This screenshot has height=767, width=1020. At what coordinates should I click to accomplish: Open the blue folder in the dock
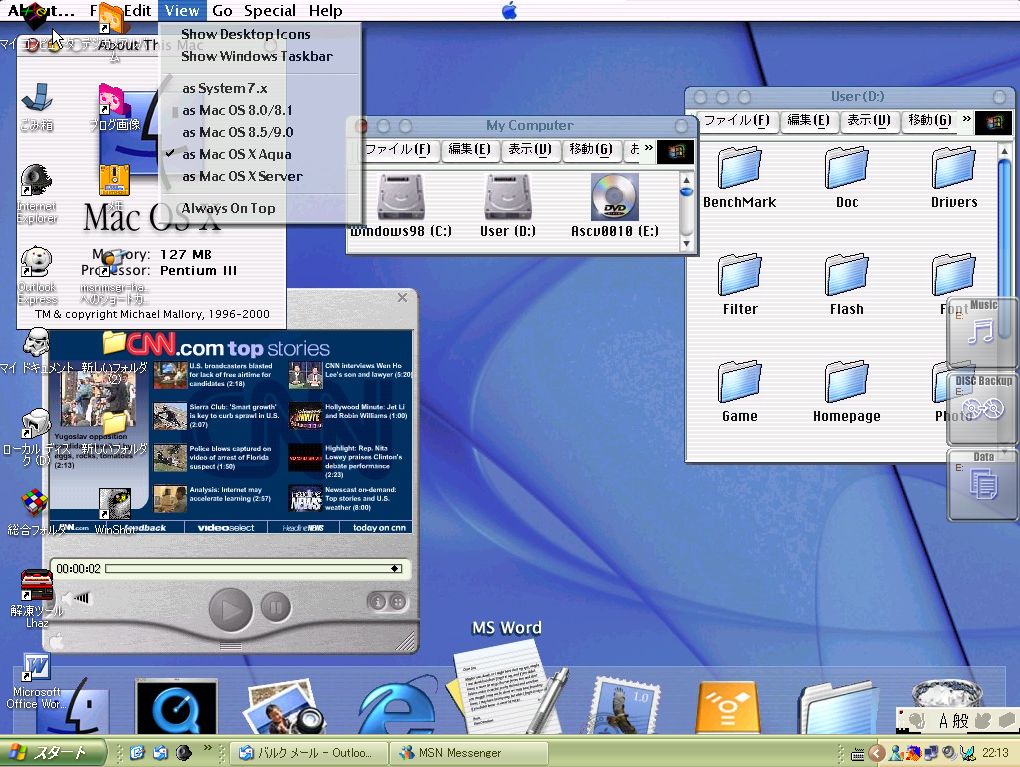coord(839,708)
